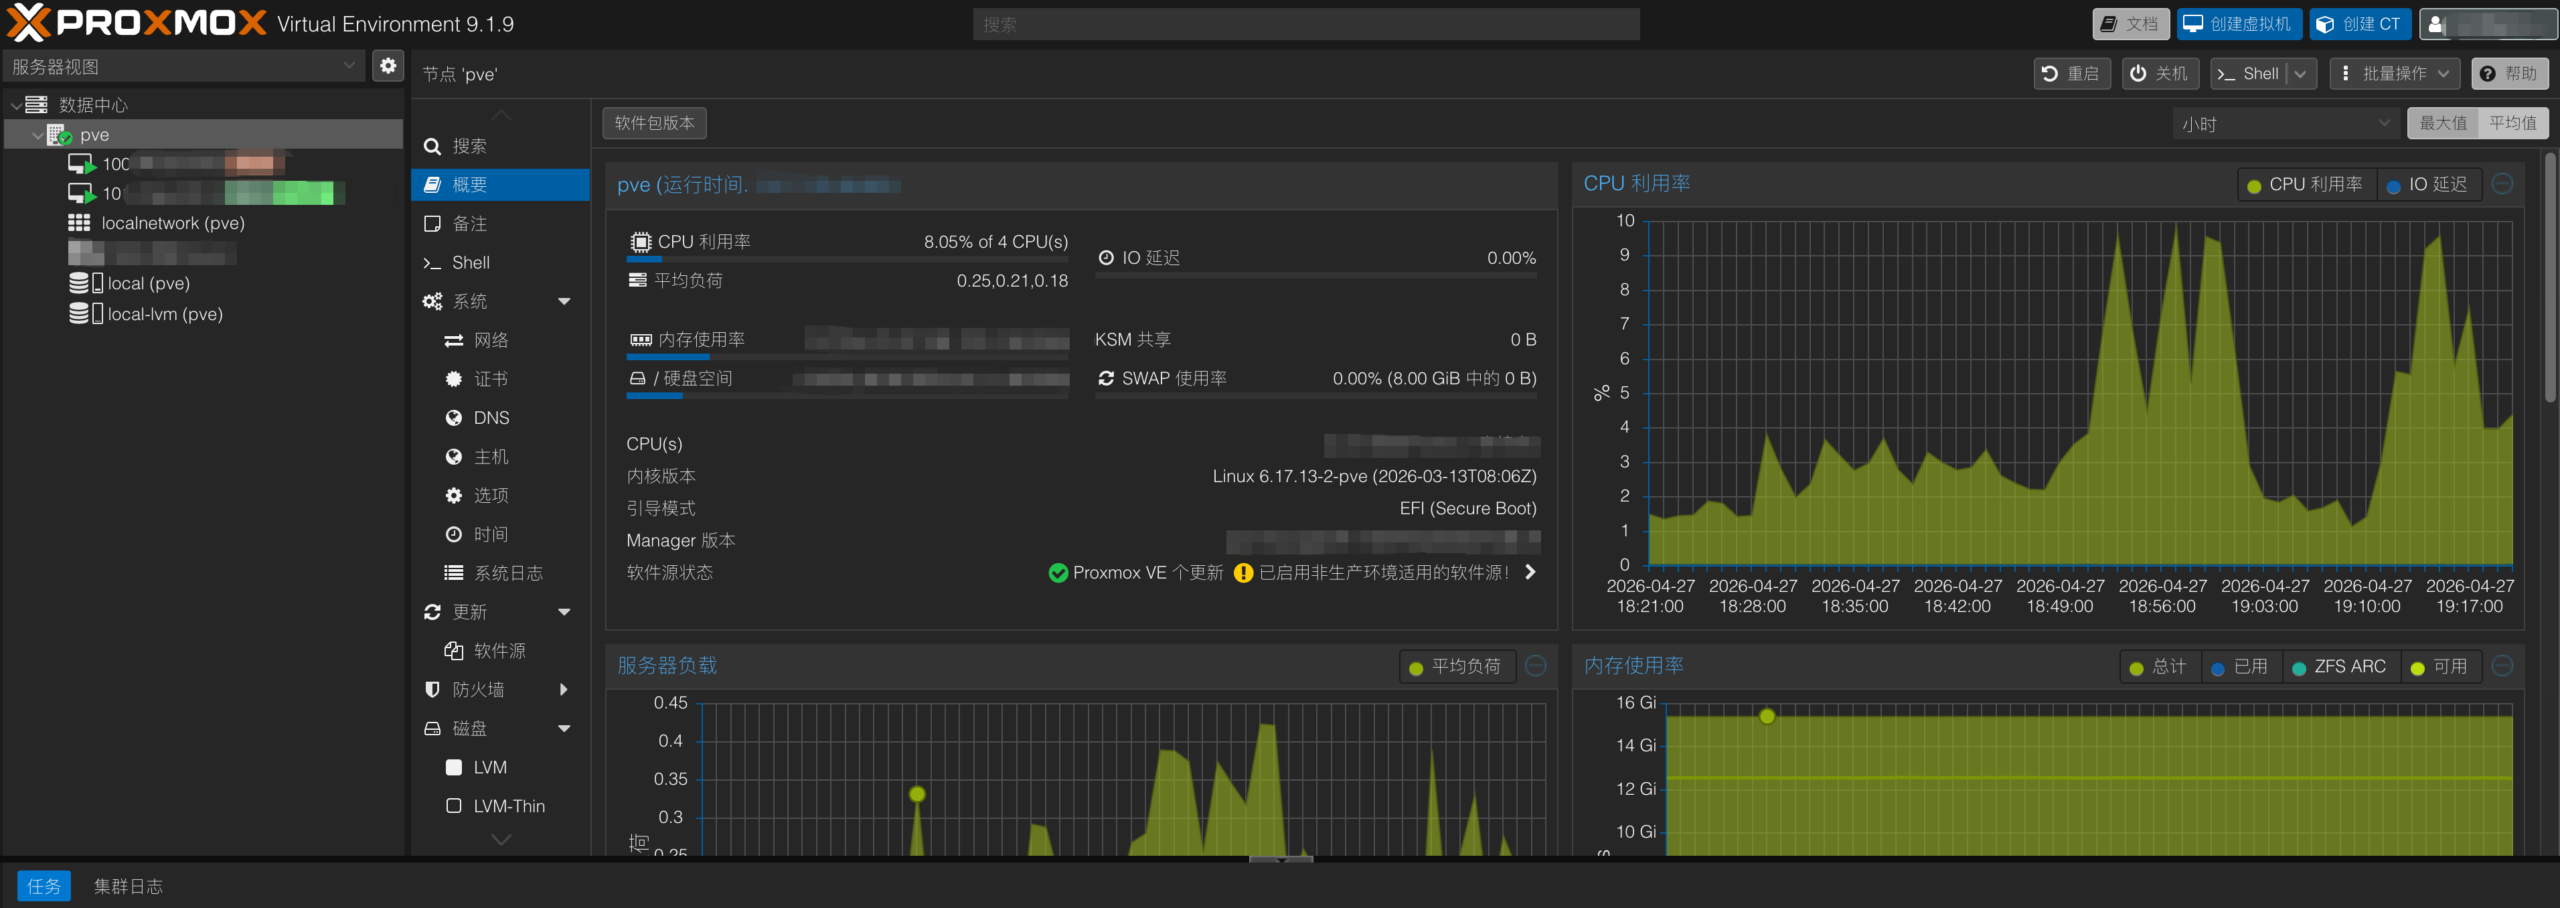Click the 文档 button
This screenshot has width=2560, height=908.
click(2130, 24)
